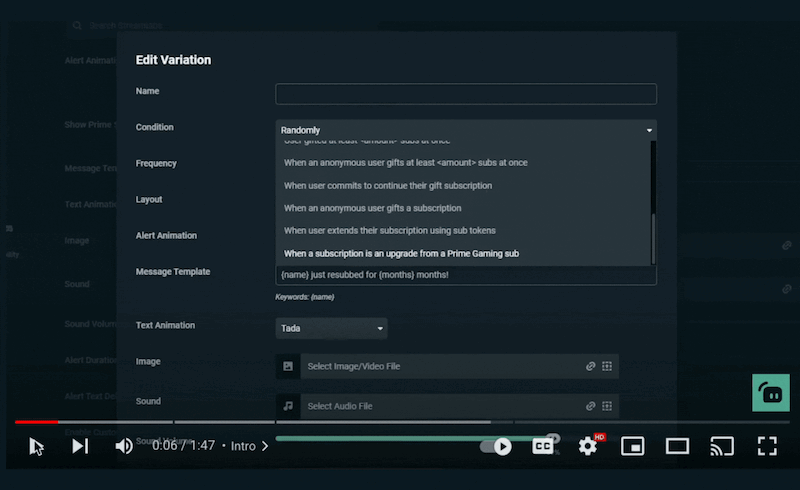Click the Keywords: {name} hint text

(305, 297)
